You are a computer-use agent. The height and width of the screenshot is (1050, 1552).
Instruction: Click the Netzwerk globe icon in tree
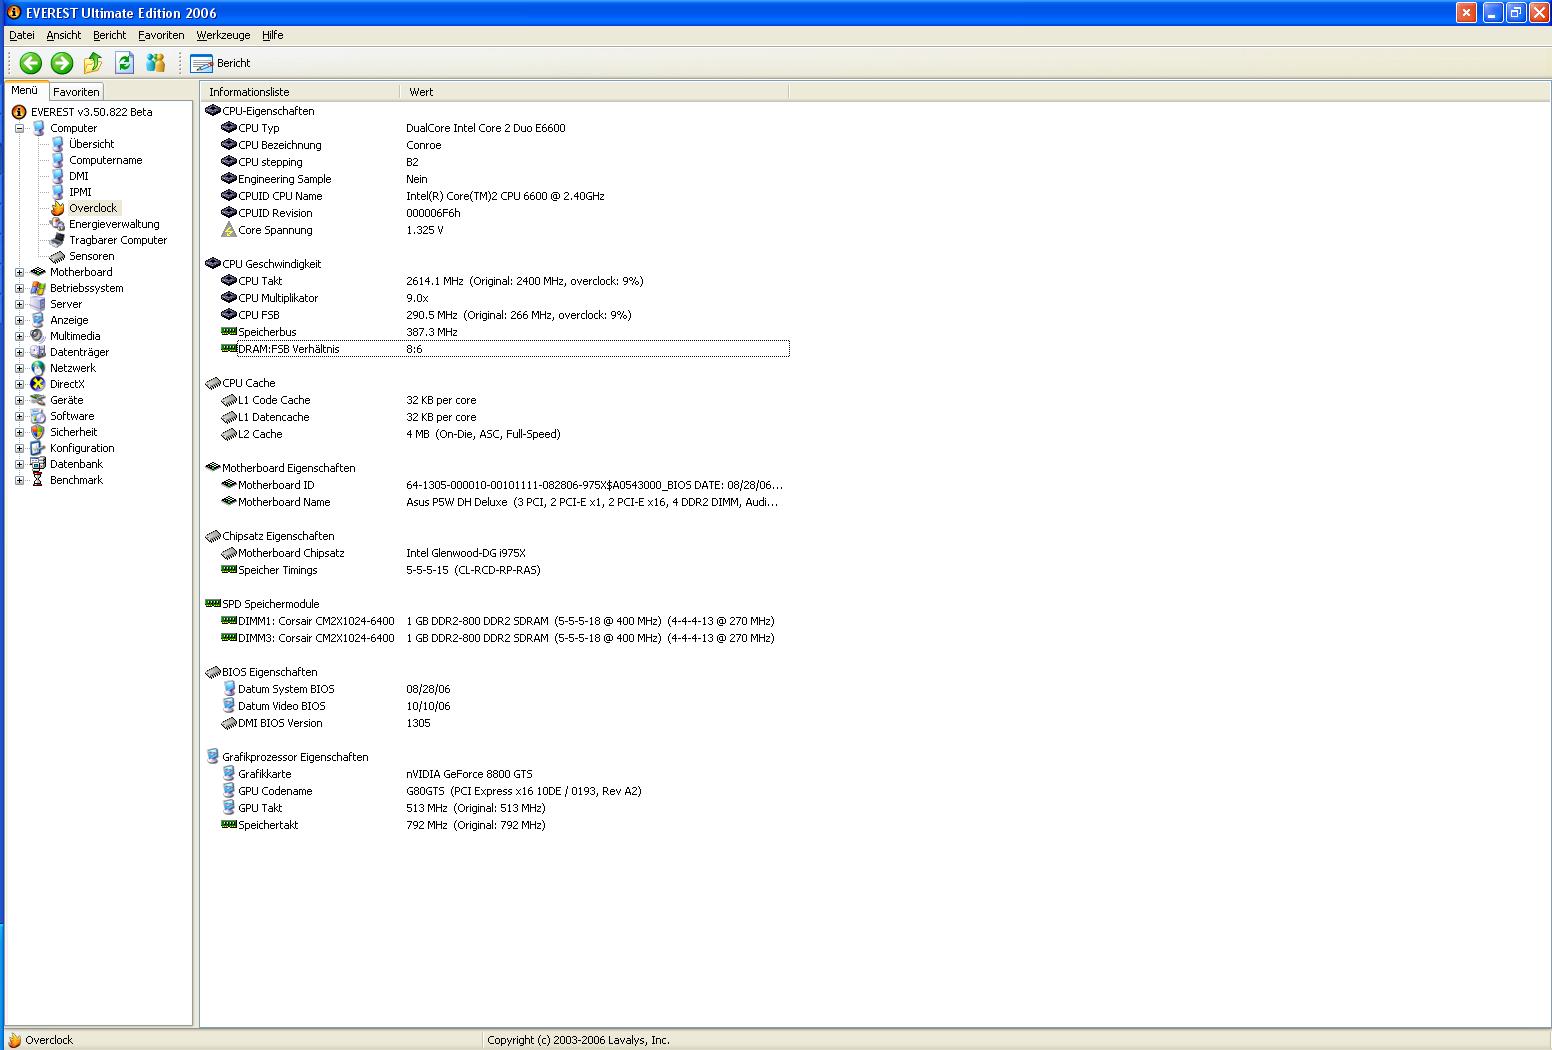point(38,368)
